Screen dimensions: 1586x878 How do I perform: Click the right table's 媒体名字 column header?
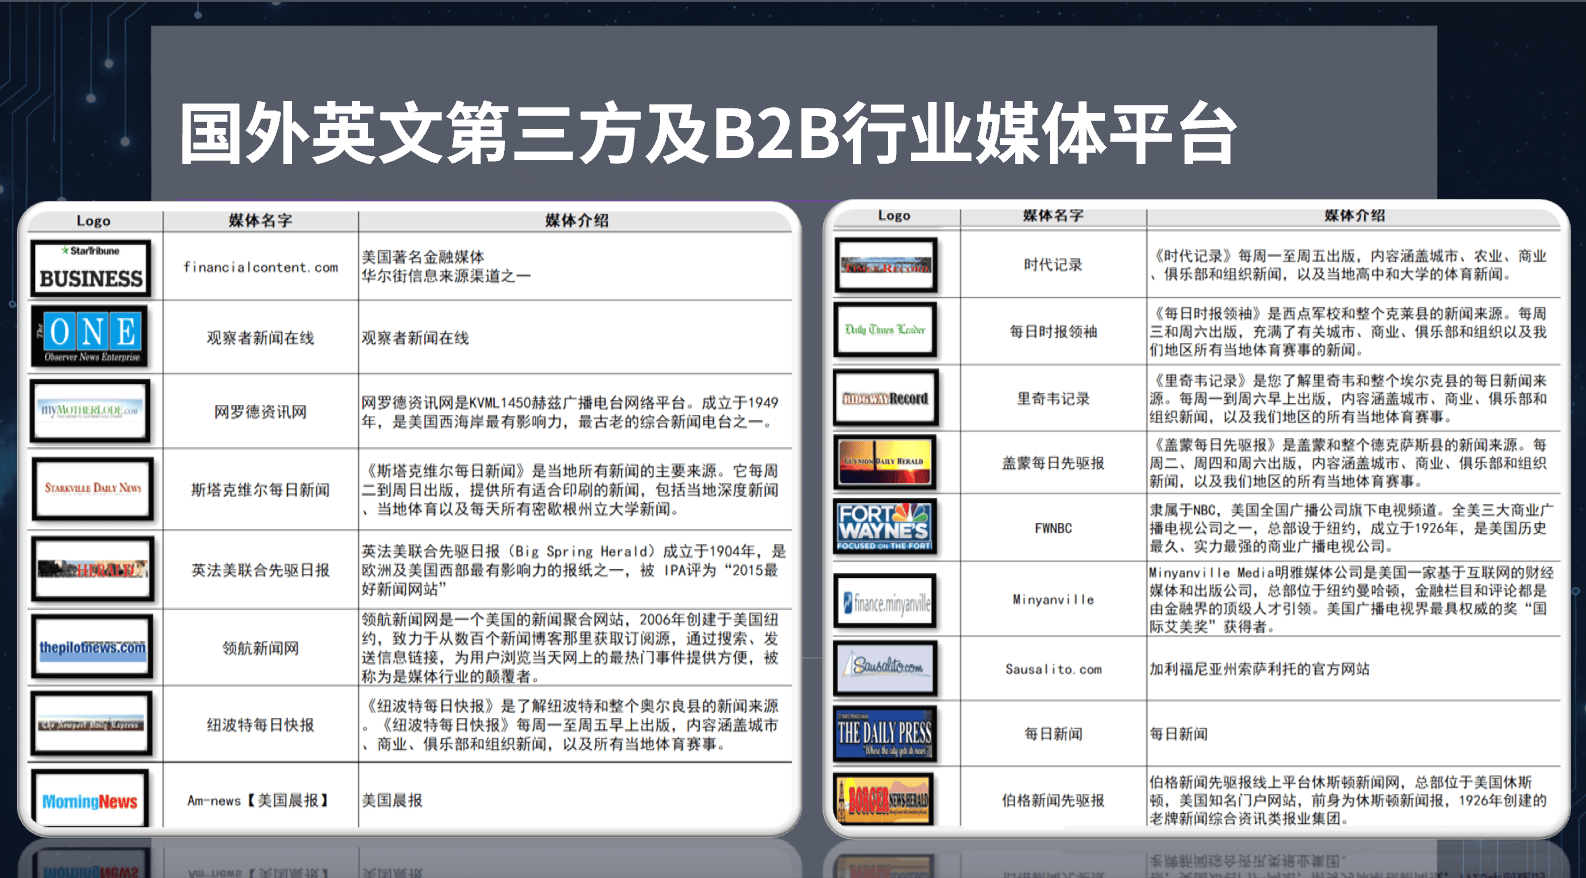1053,216
